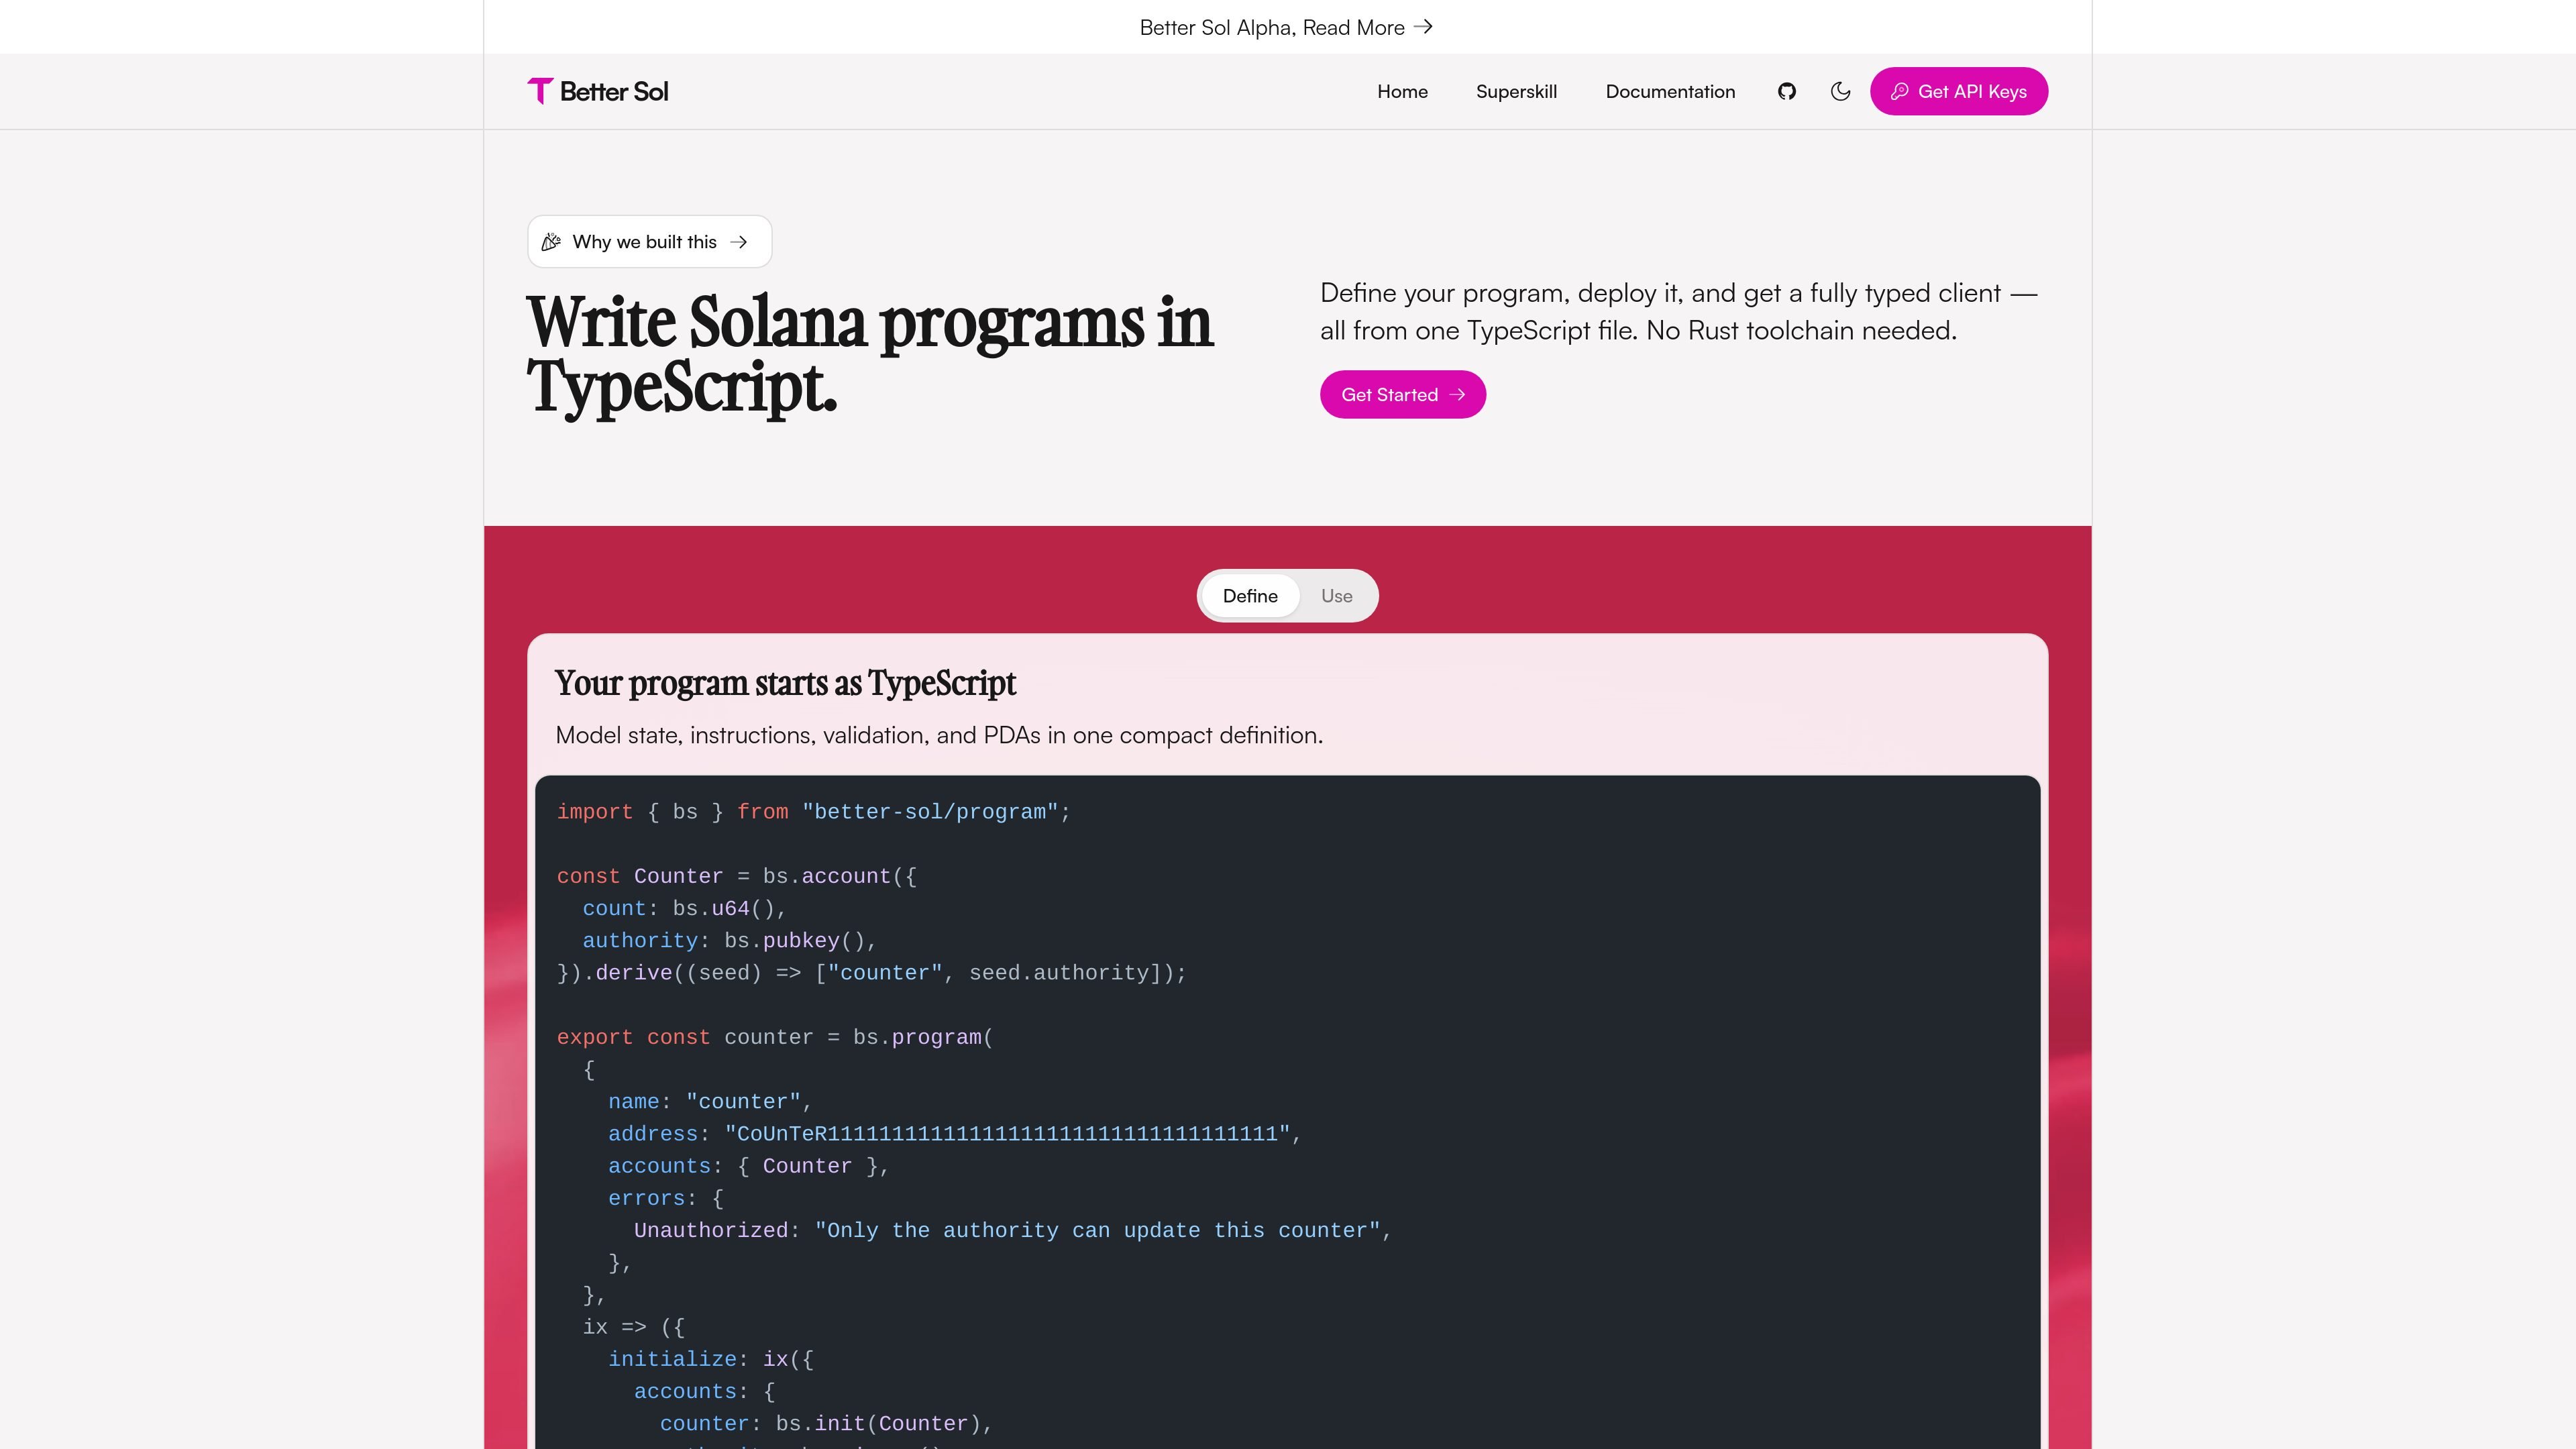Switch to the Use tab

(x=1336, y=596)
